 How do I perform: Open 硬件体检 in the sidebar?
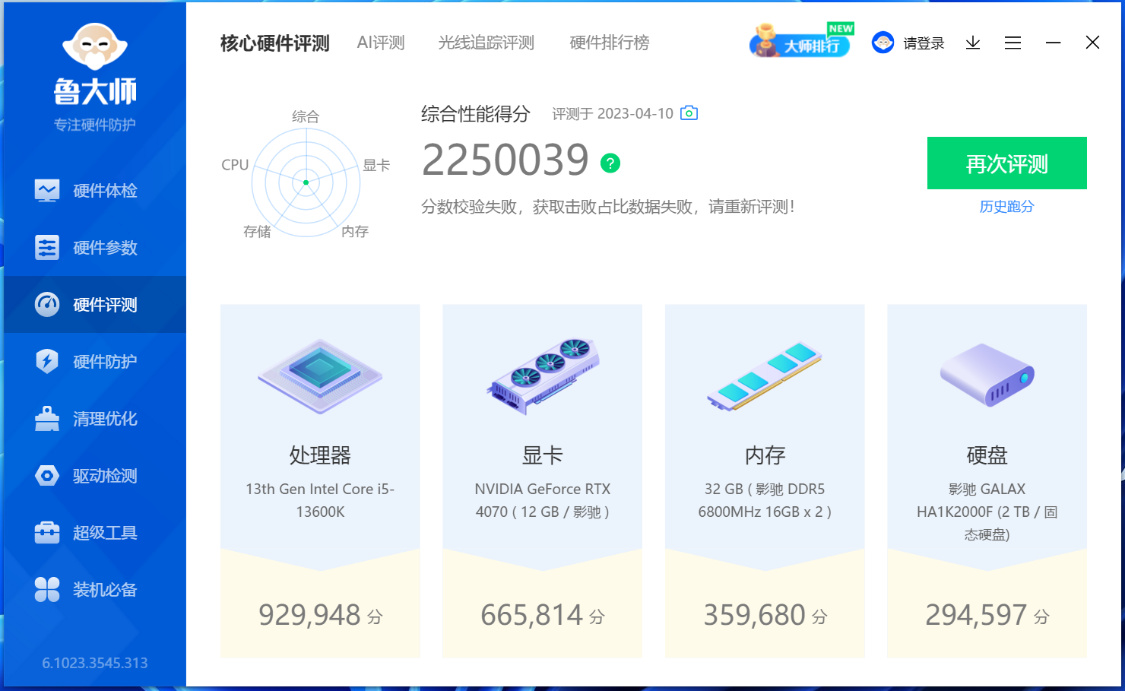pyautogui.click(x=95, y=190)
